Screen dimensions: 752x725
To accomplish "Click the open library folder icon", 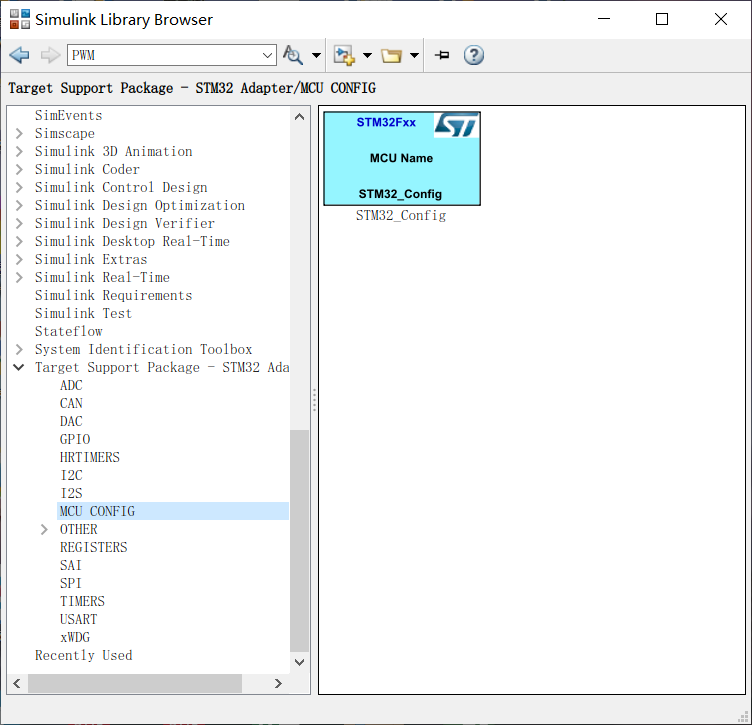I will (x=391, y=56).
